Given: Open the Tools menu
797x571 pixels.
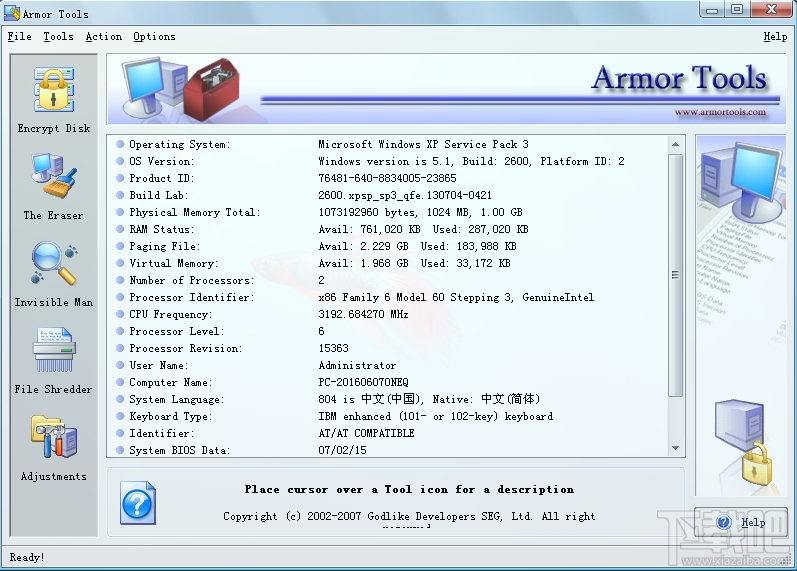Looking at the screenshot, I should [x=58, y=37].
